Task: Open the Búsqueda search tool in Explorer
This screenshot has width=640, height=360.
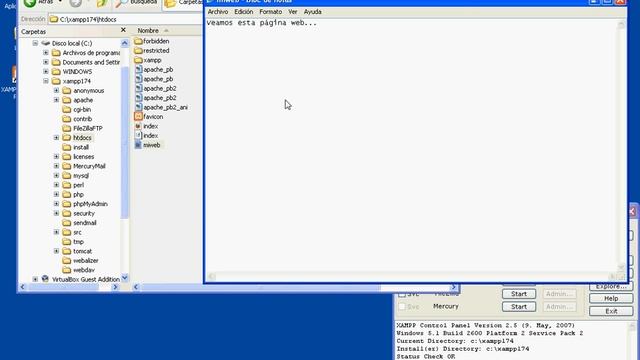Action: click(136, 3)
